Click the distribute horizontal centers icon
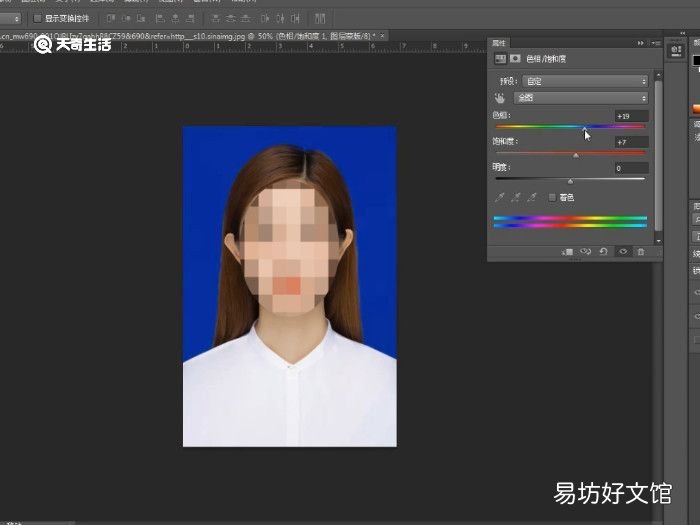 tap(280, 18)
